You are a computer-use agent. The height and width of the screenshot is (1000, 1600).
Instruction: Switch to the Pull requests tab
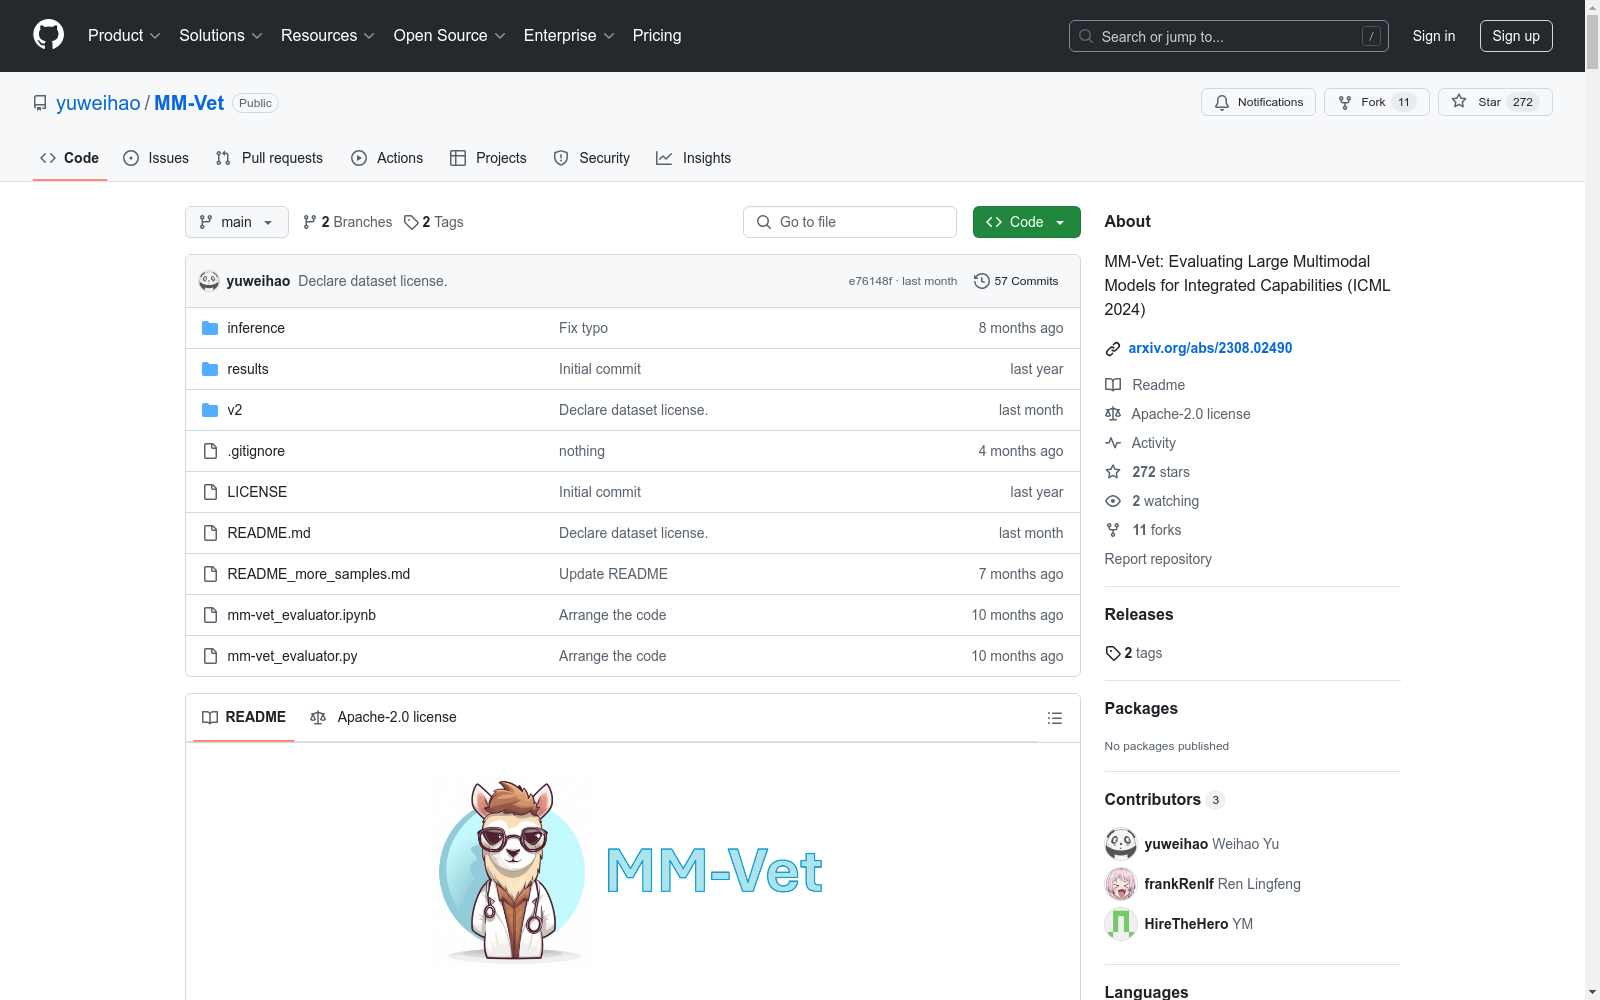click(x=269, y=158)
